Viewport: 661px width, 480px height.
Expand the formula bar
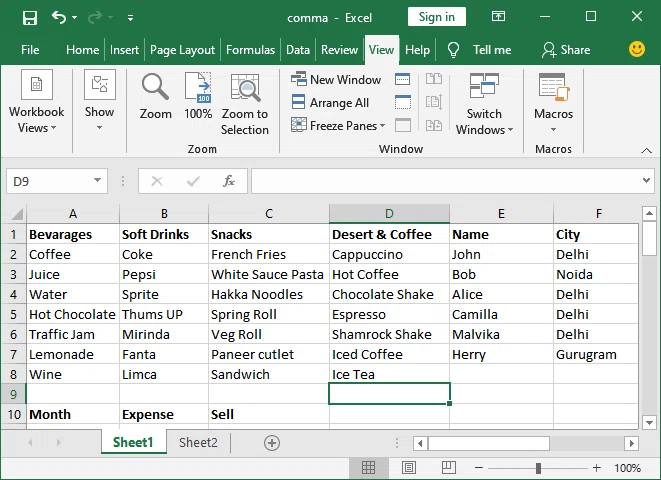(x=646, y=181)
